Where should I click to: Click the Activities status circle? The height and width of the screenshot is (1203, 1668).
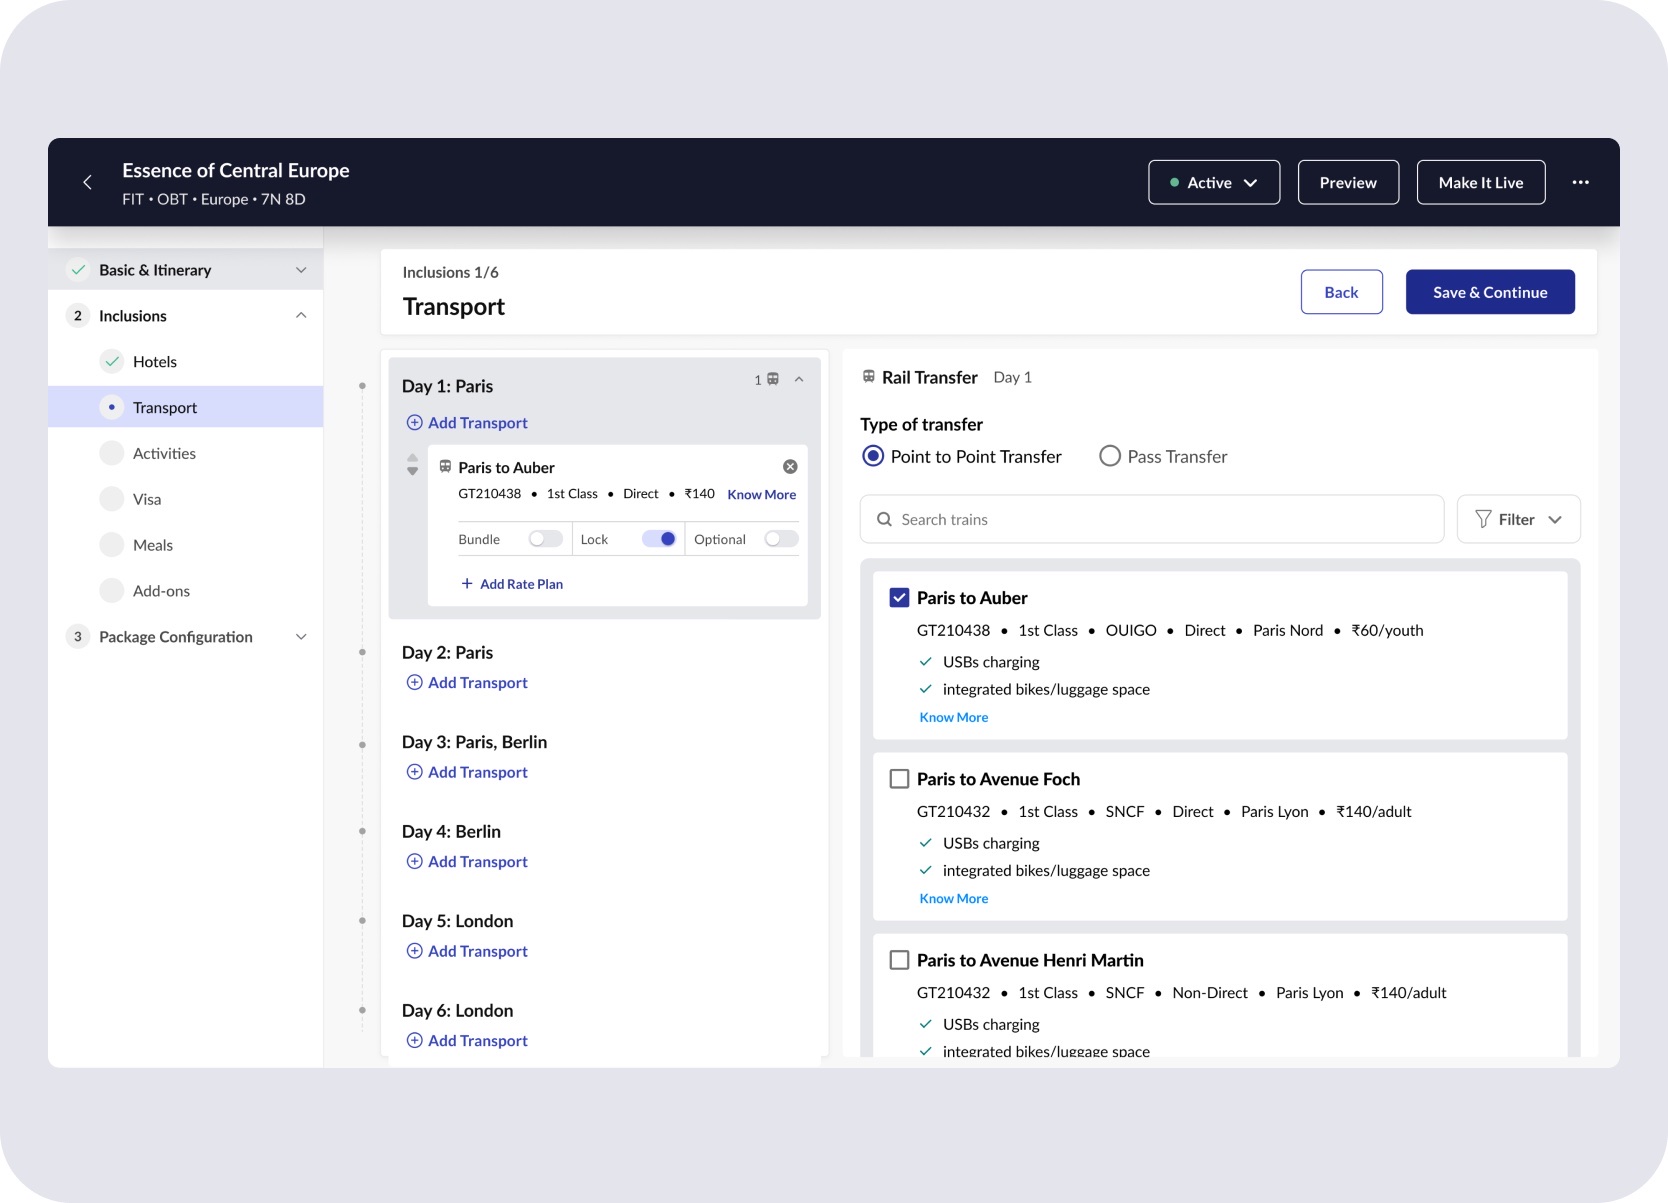point(112,453)
